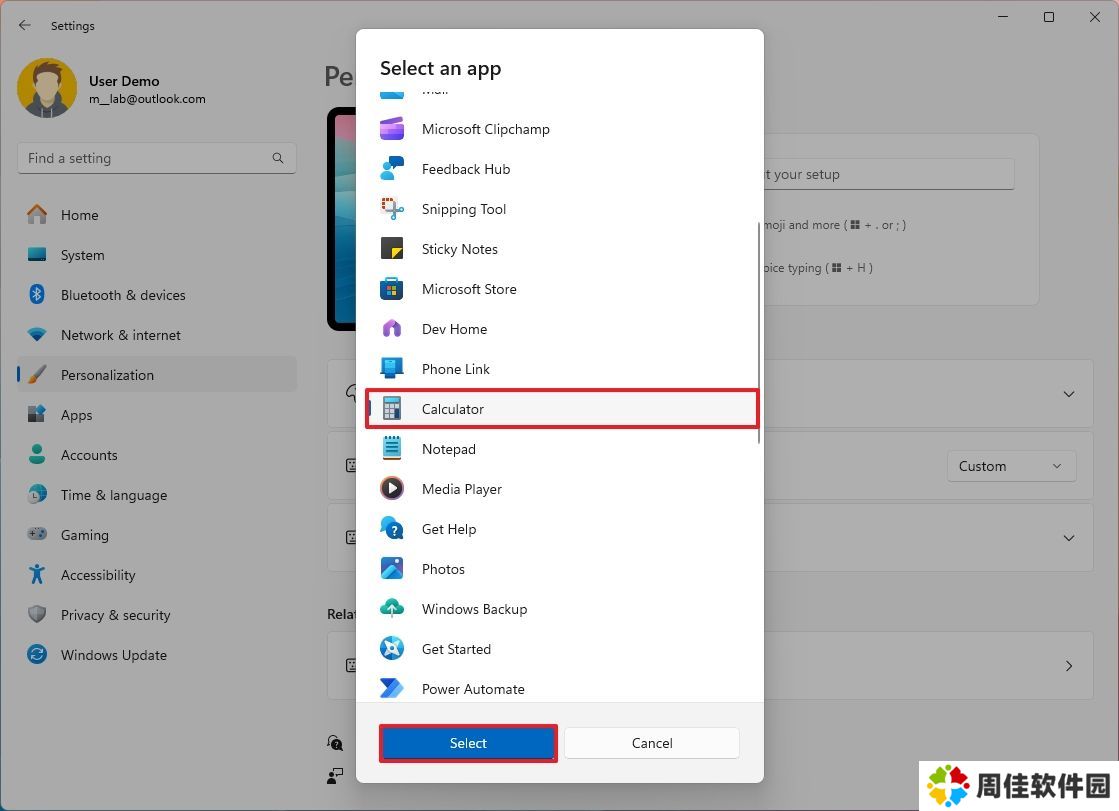This screenshot has width=1119, height=811.
Task: Maximize the Settings window
Action: pos(1048,17)
